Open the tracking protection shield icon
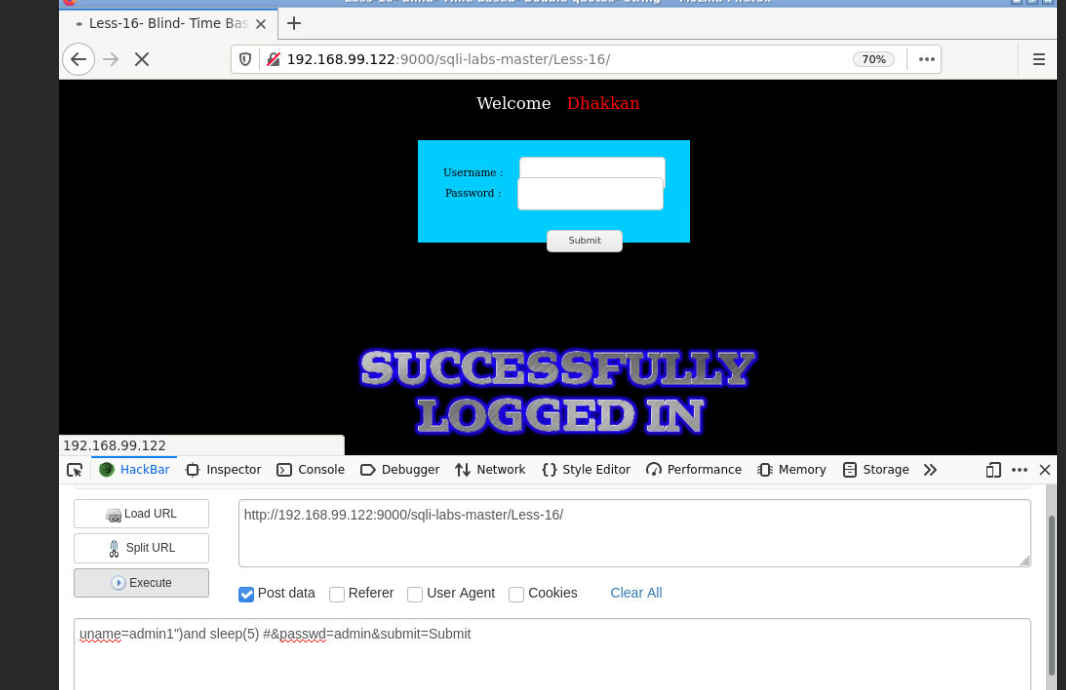Viewport: 1066px width, 690px height. [x=245, y=59]
